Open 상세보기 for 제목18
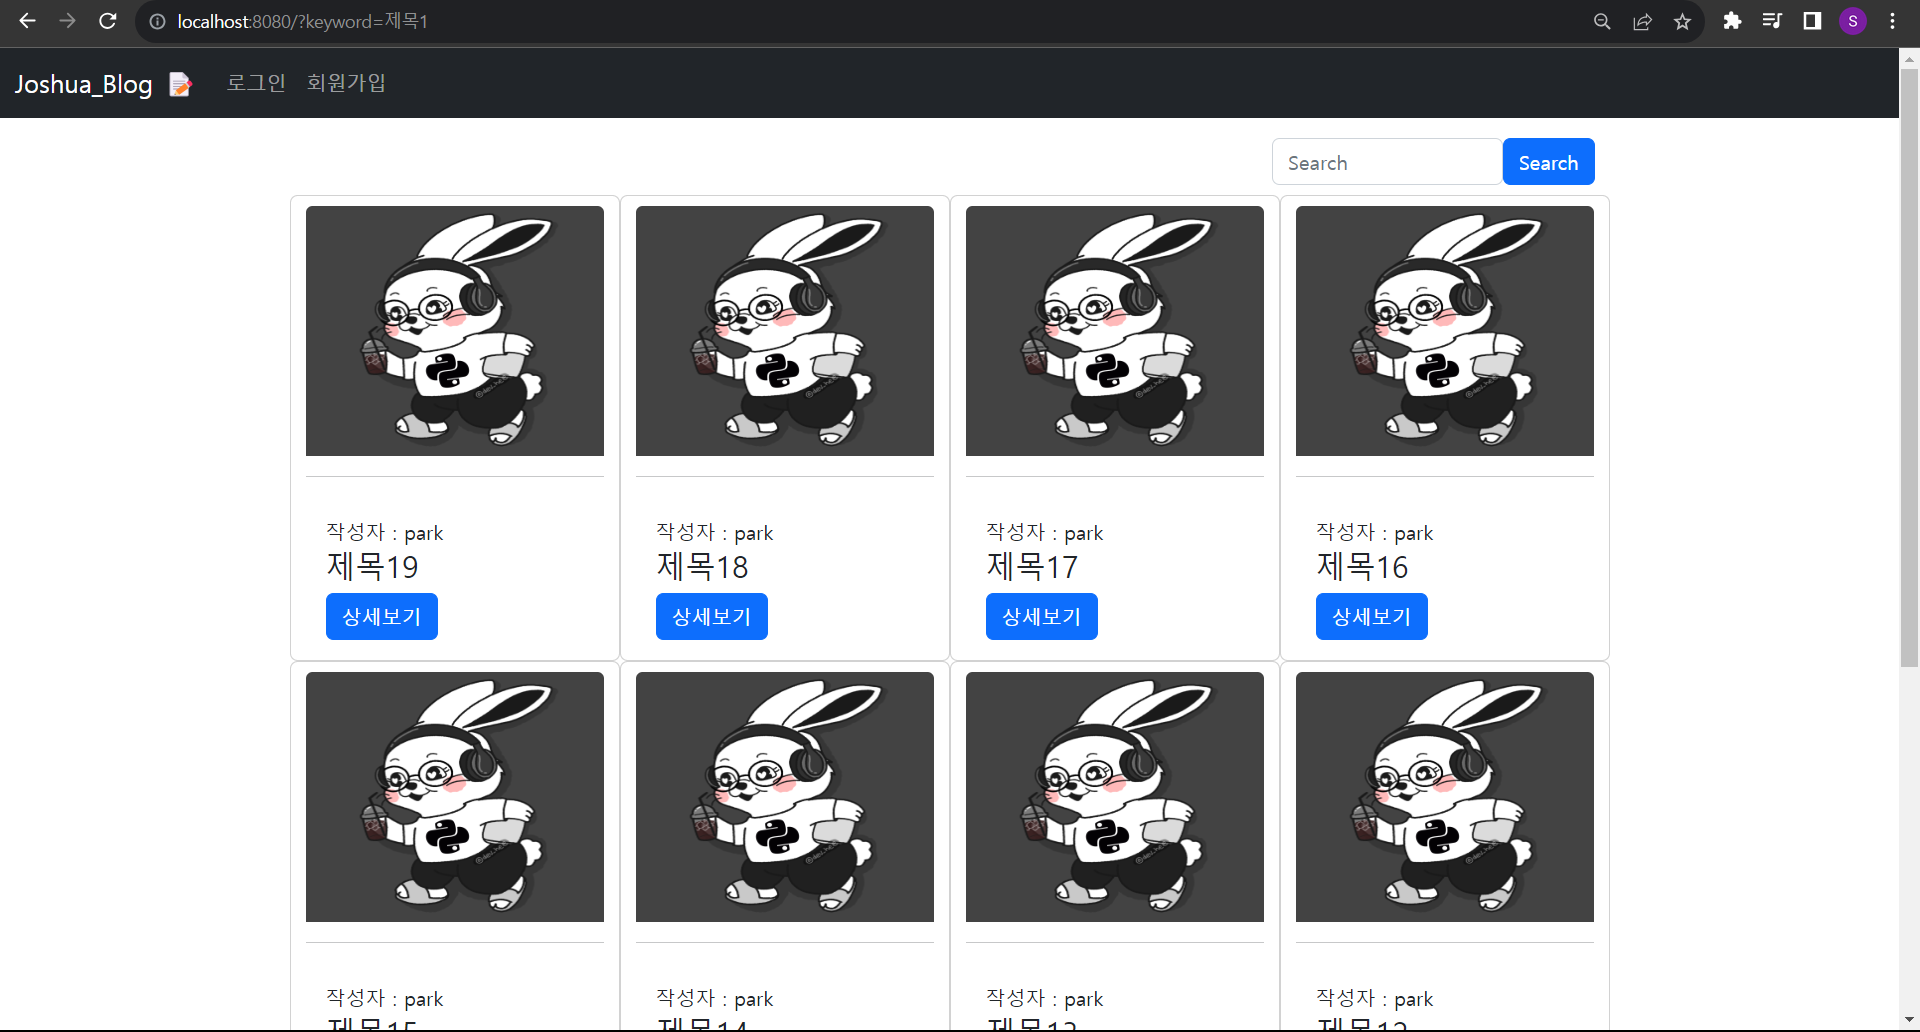 [x=712, y=616]
